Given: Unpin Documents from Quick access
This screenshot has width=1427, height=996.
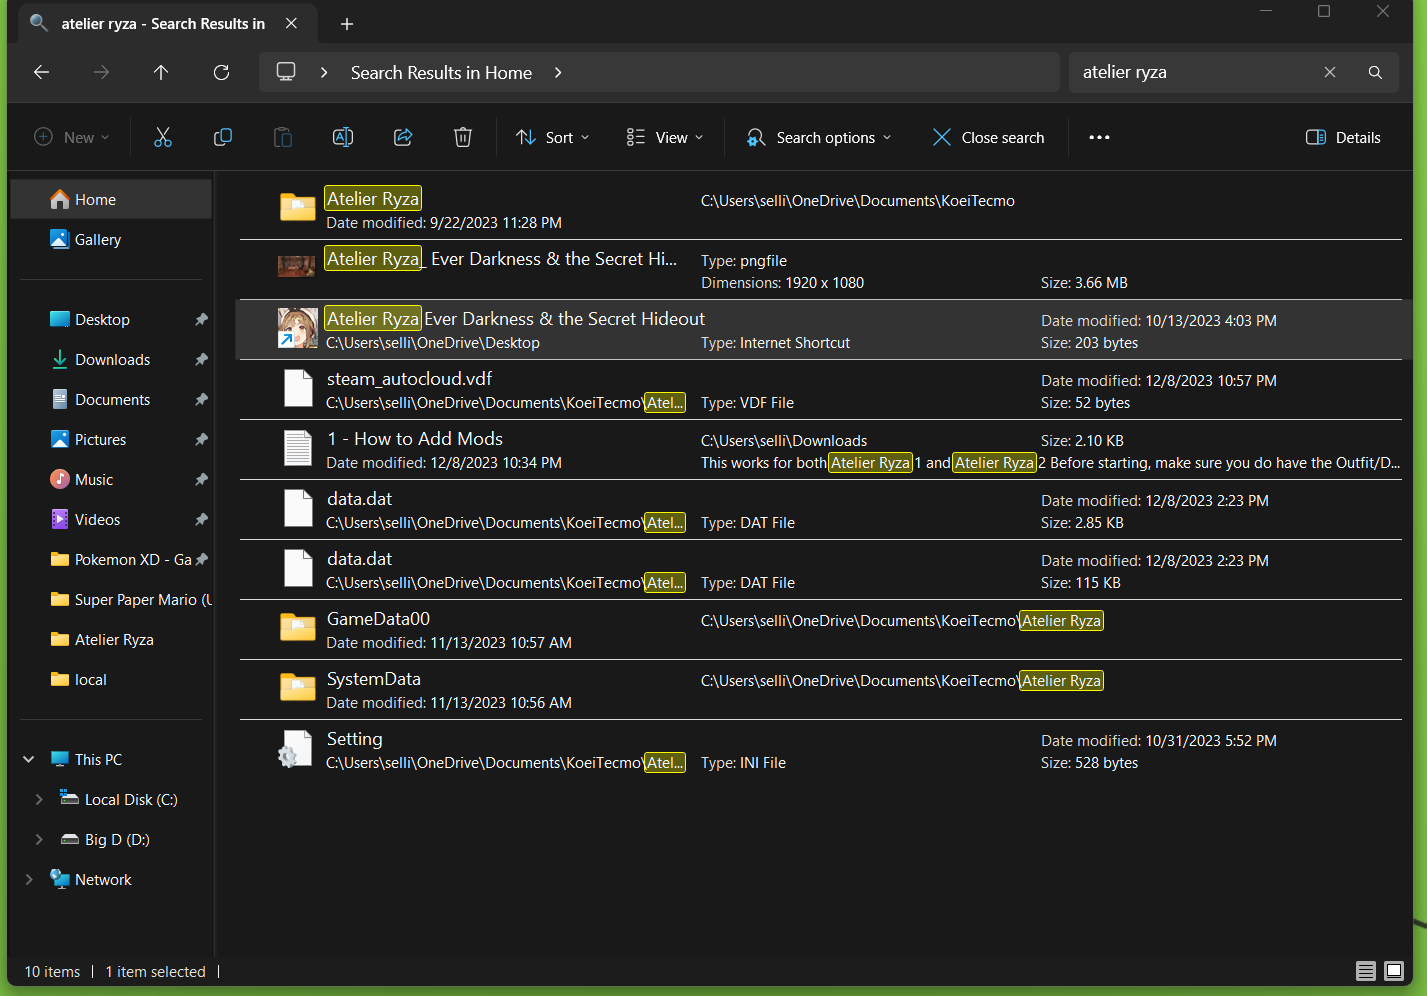Looking at the screenshot, I should point(201,400).
